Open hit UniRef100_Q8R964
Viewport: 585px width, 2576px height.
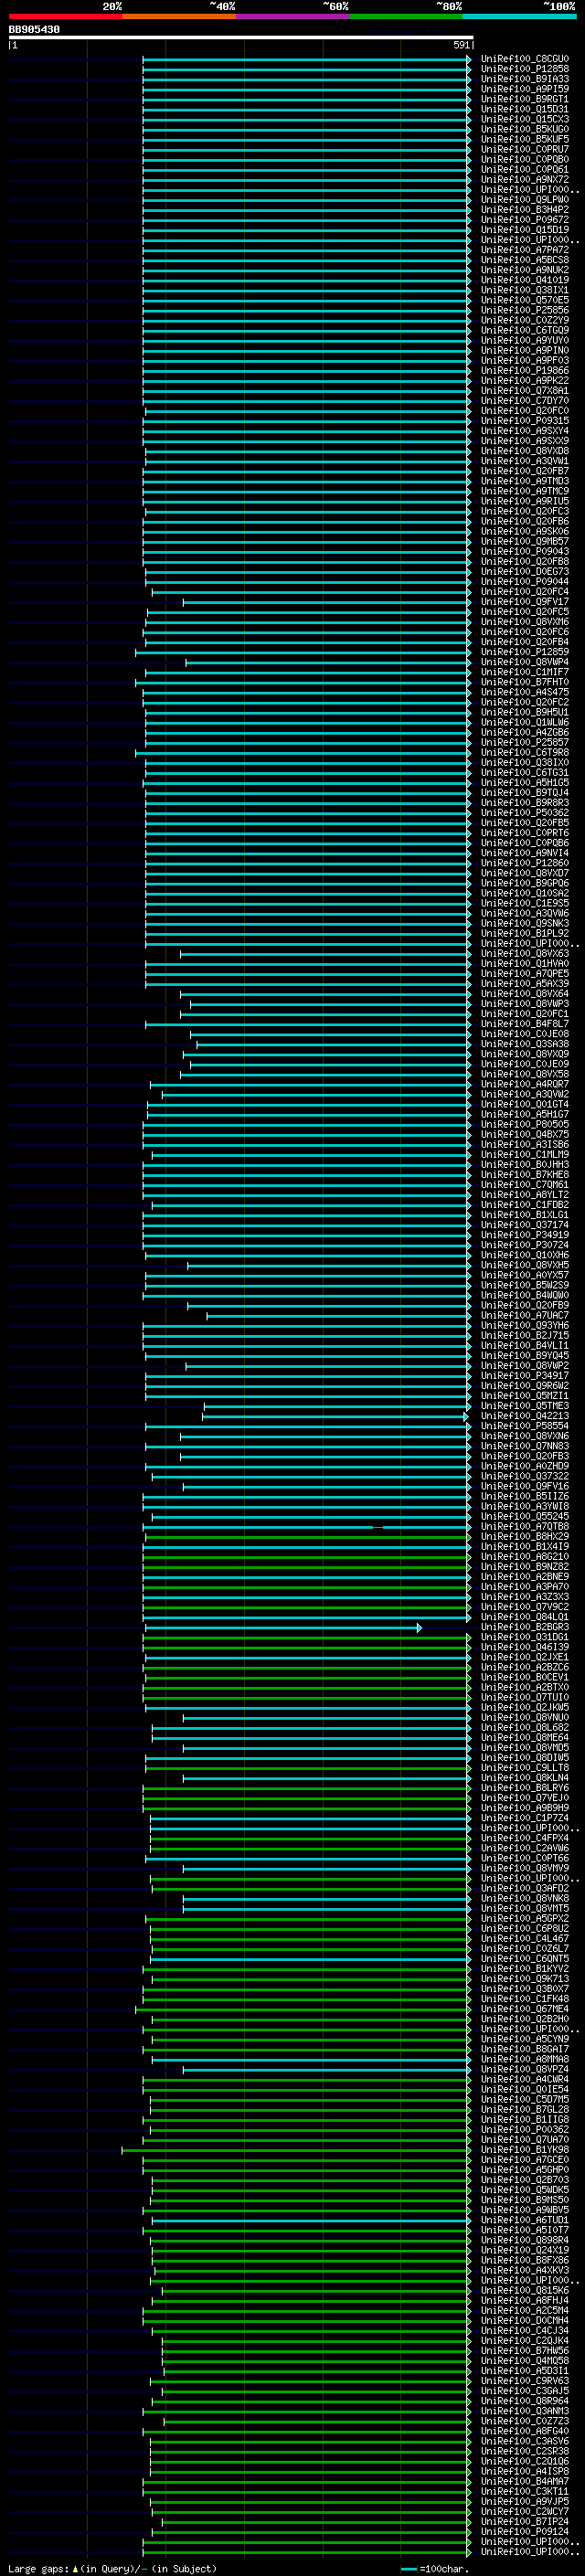[525, 2401]
